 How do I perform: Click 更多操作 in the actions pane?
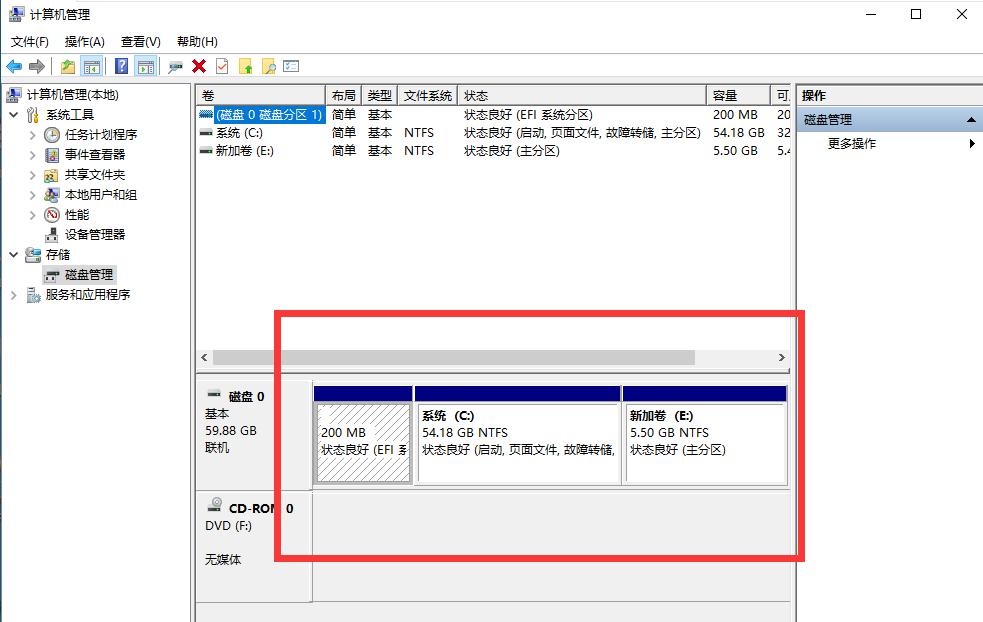(x=852, y=144)
